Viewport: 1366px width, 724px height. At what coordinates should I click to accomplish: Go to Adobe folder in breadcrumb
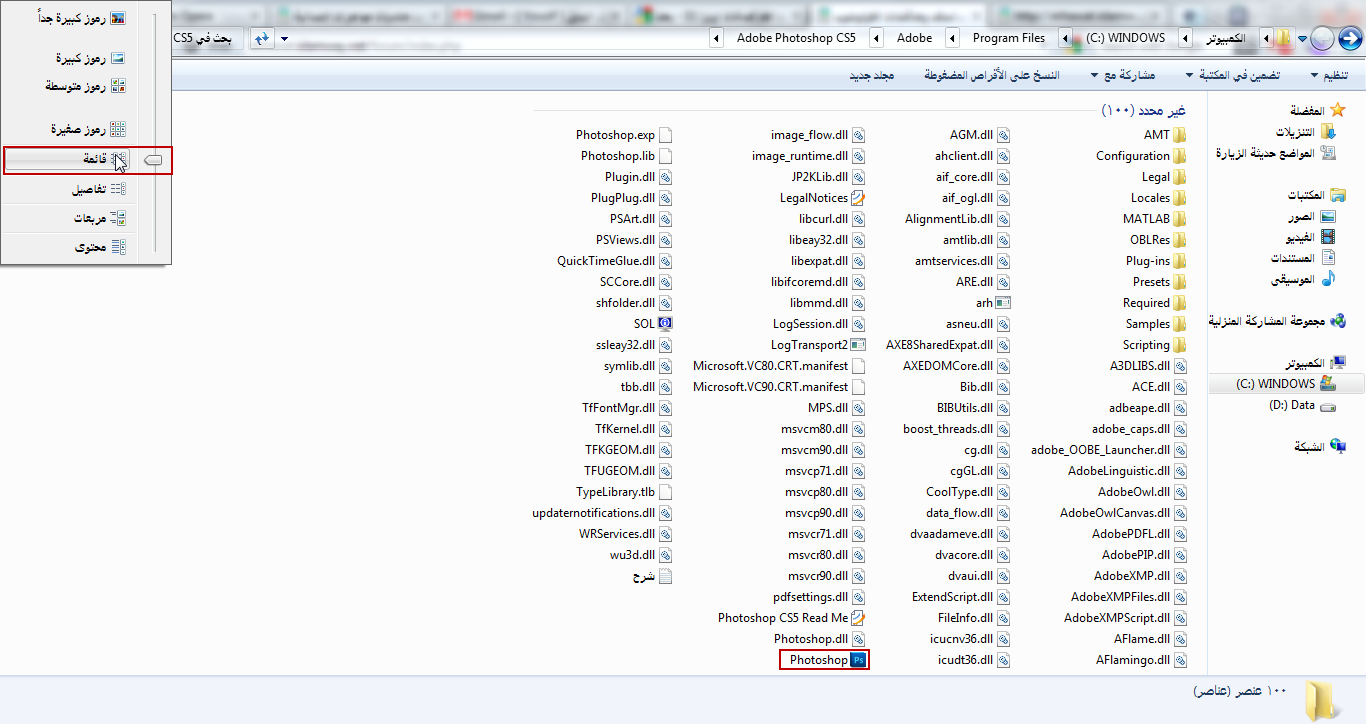pos(914,38)
